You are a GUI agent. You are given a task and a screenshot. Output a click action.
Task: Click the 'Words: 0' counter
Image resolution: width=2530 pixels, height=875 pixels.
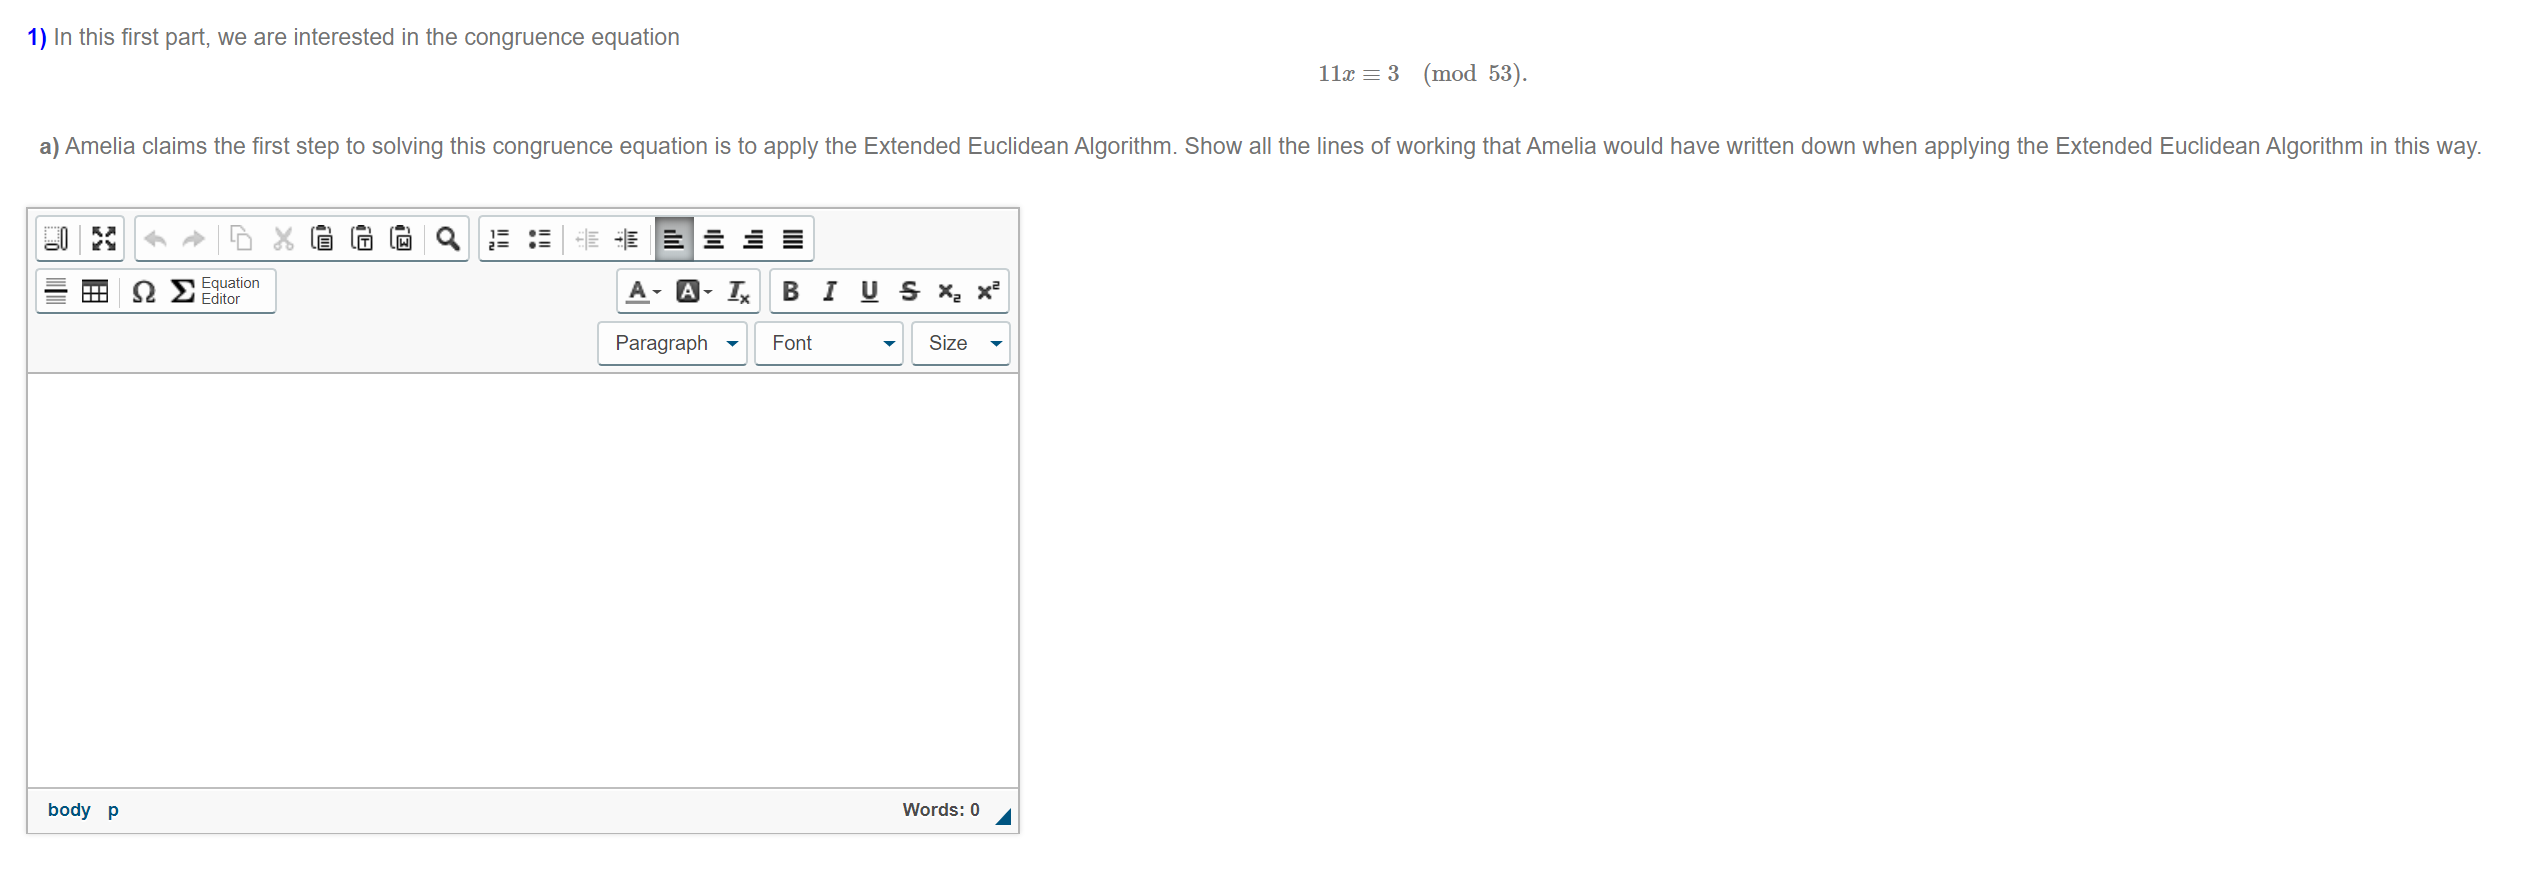coord(941,810)
